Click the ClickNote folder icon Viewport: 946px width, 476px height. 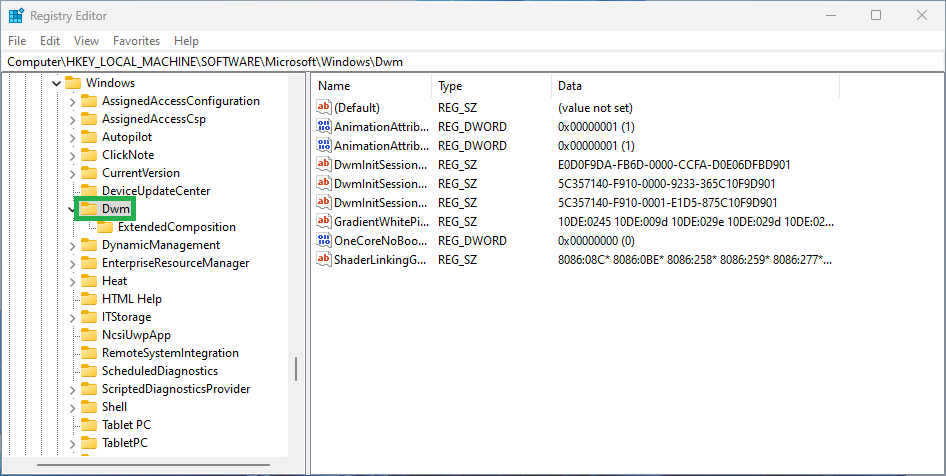[89, 155]
